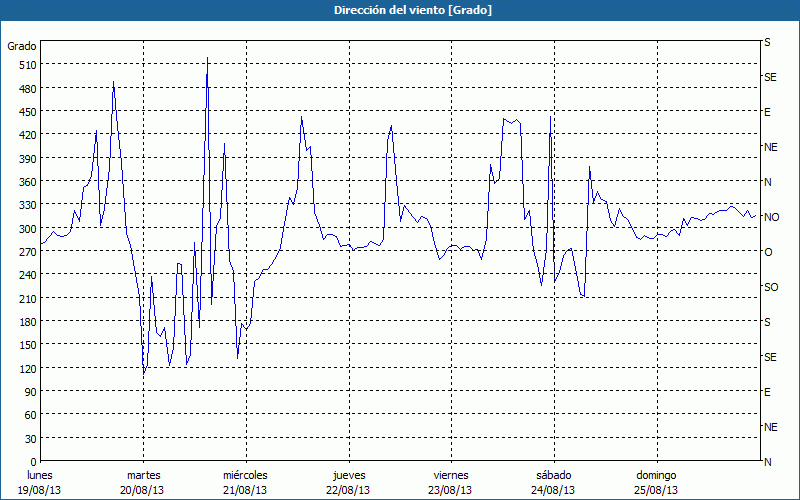Click the lowest blue line dip near 120 on martes

pos(144,374)
